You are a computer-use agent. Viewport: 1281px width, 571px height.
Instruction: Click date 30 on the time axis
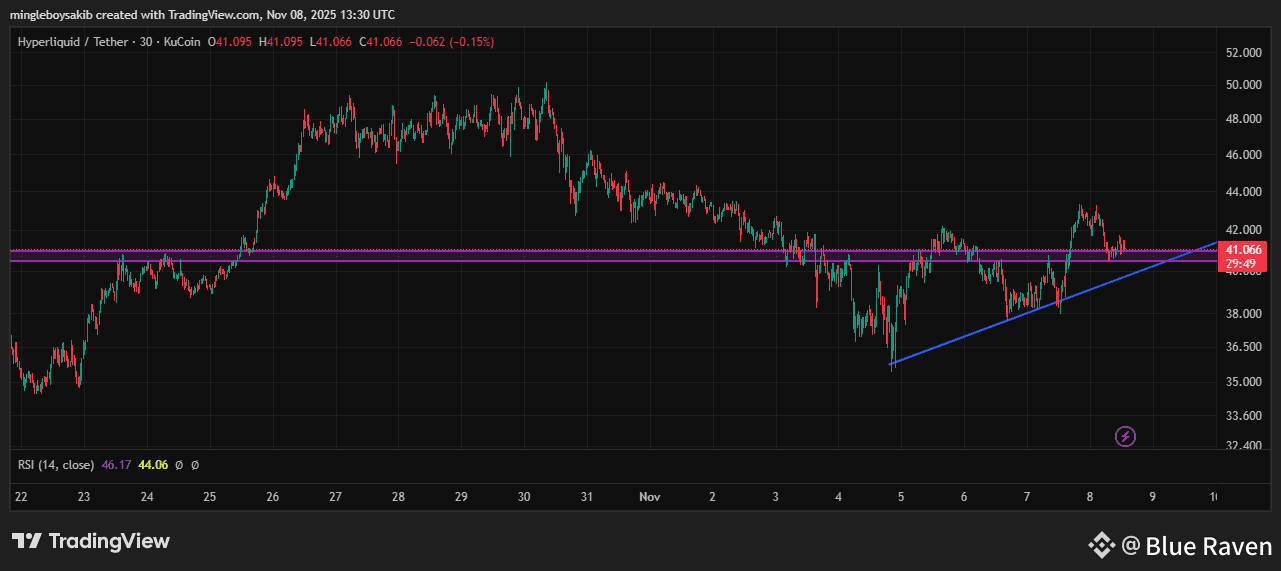(x=524, y=497)
